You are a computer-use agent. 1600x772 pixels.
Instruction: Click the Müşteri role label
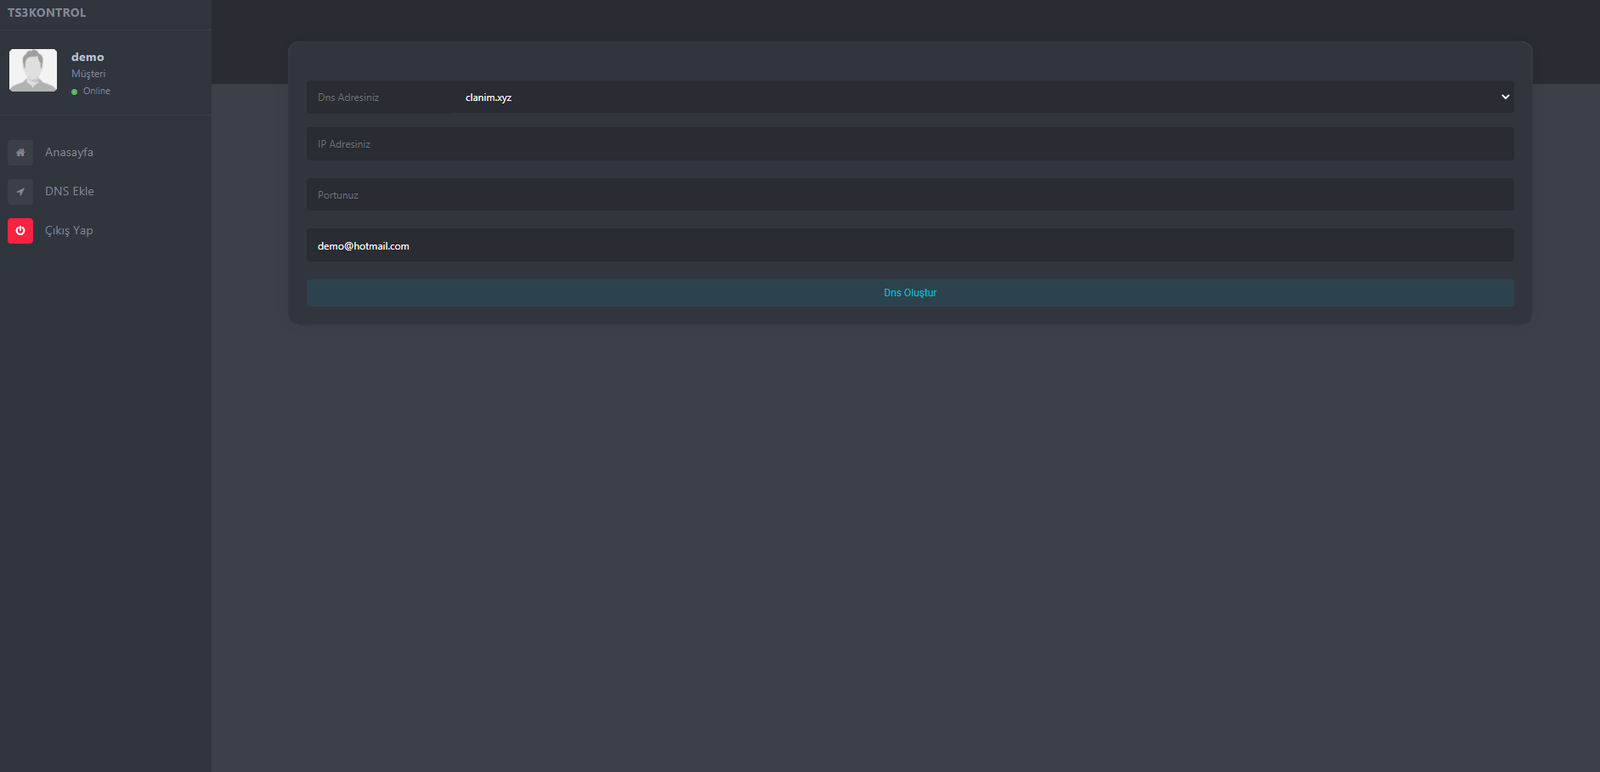pos(88,74)
